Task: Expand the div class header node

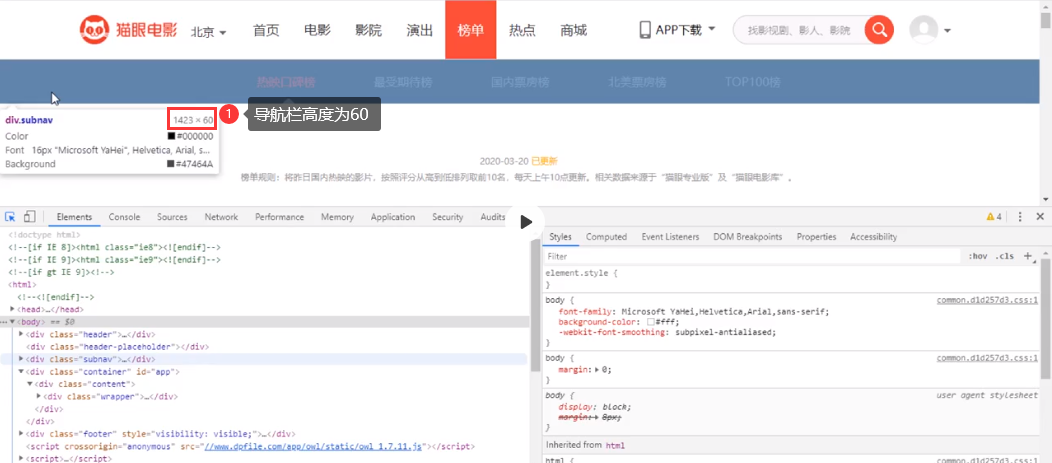Action: 21,334
